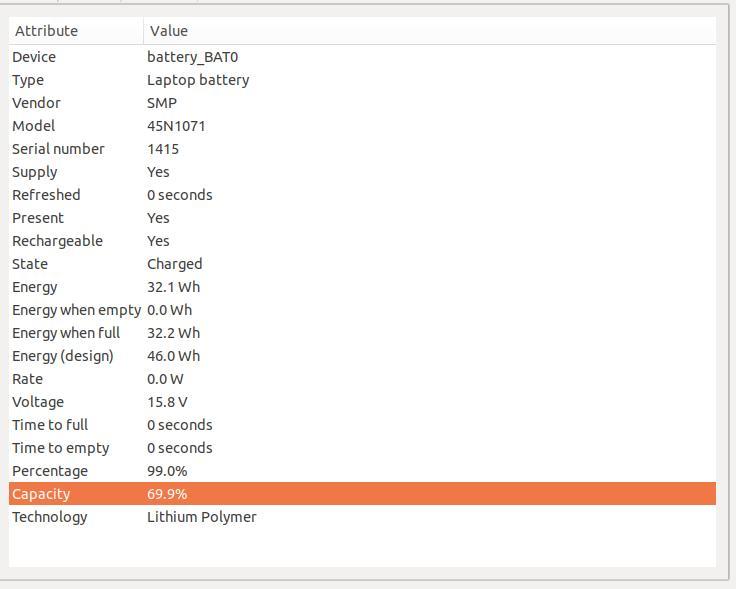Click the 32.1 Wh energy value

174,287
